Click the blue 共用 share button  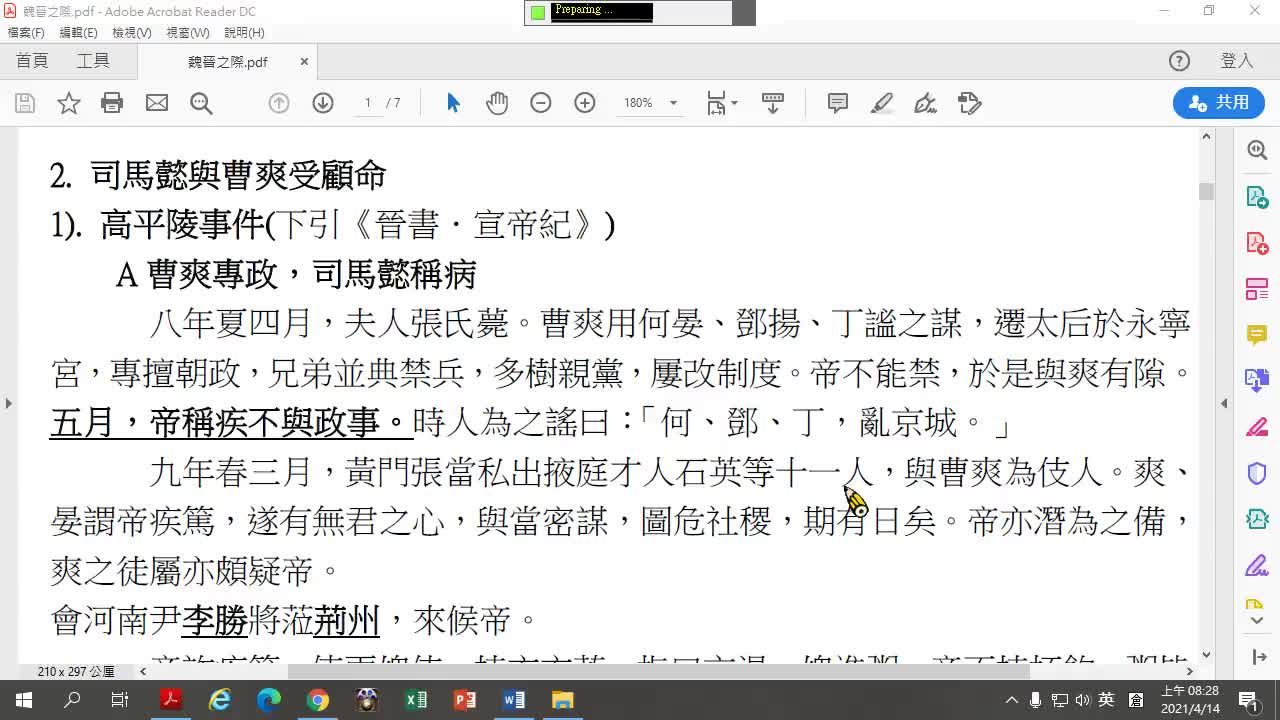(1218, 103)
